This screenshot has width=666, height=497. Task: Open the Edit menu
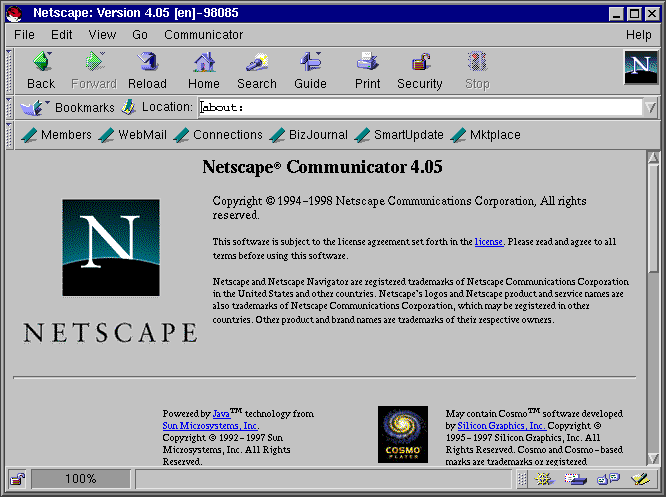coord(62,35)
